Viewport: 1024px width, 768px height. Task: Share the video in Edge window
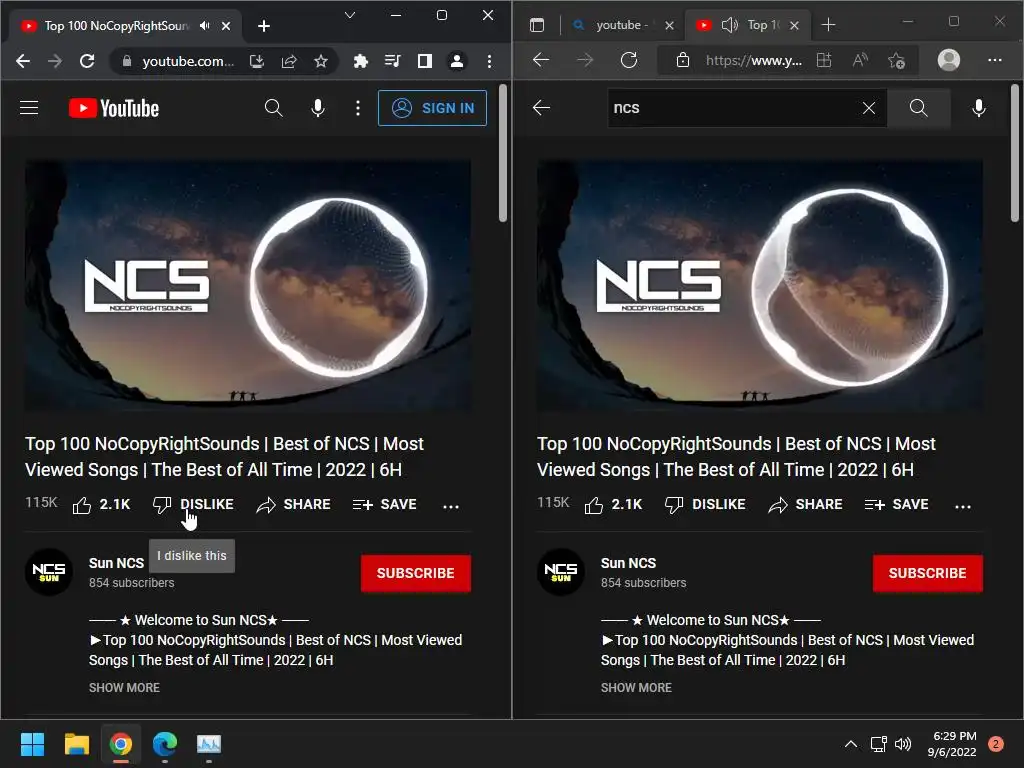click(805, 505)
